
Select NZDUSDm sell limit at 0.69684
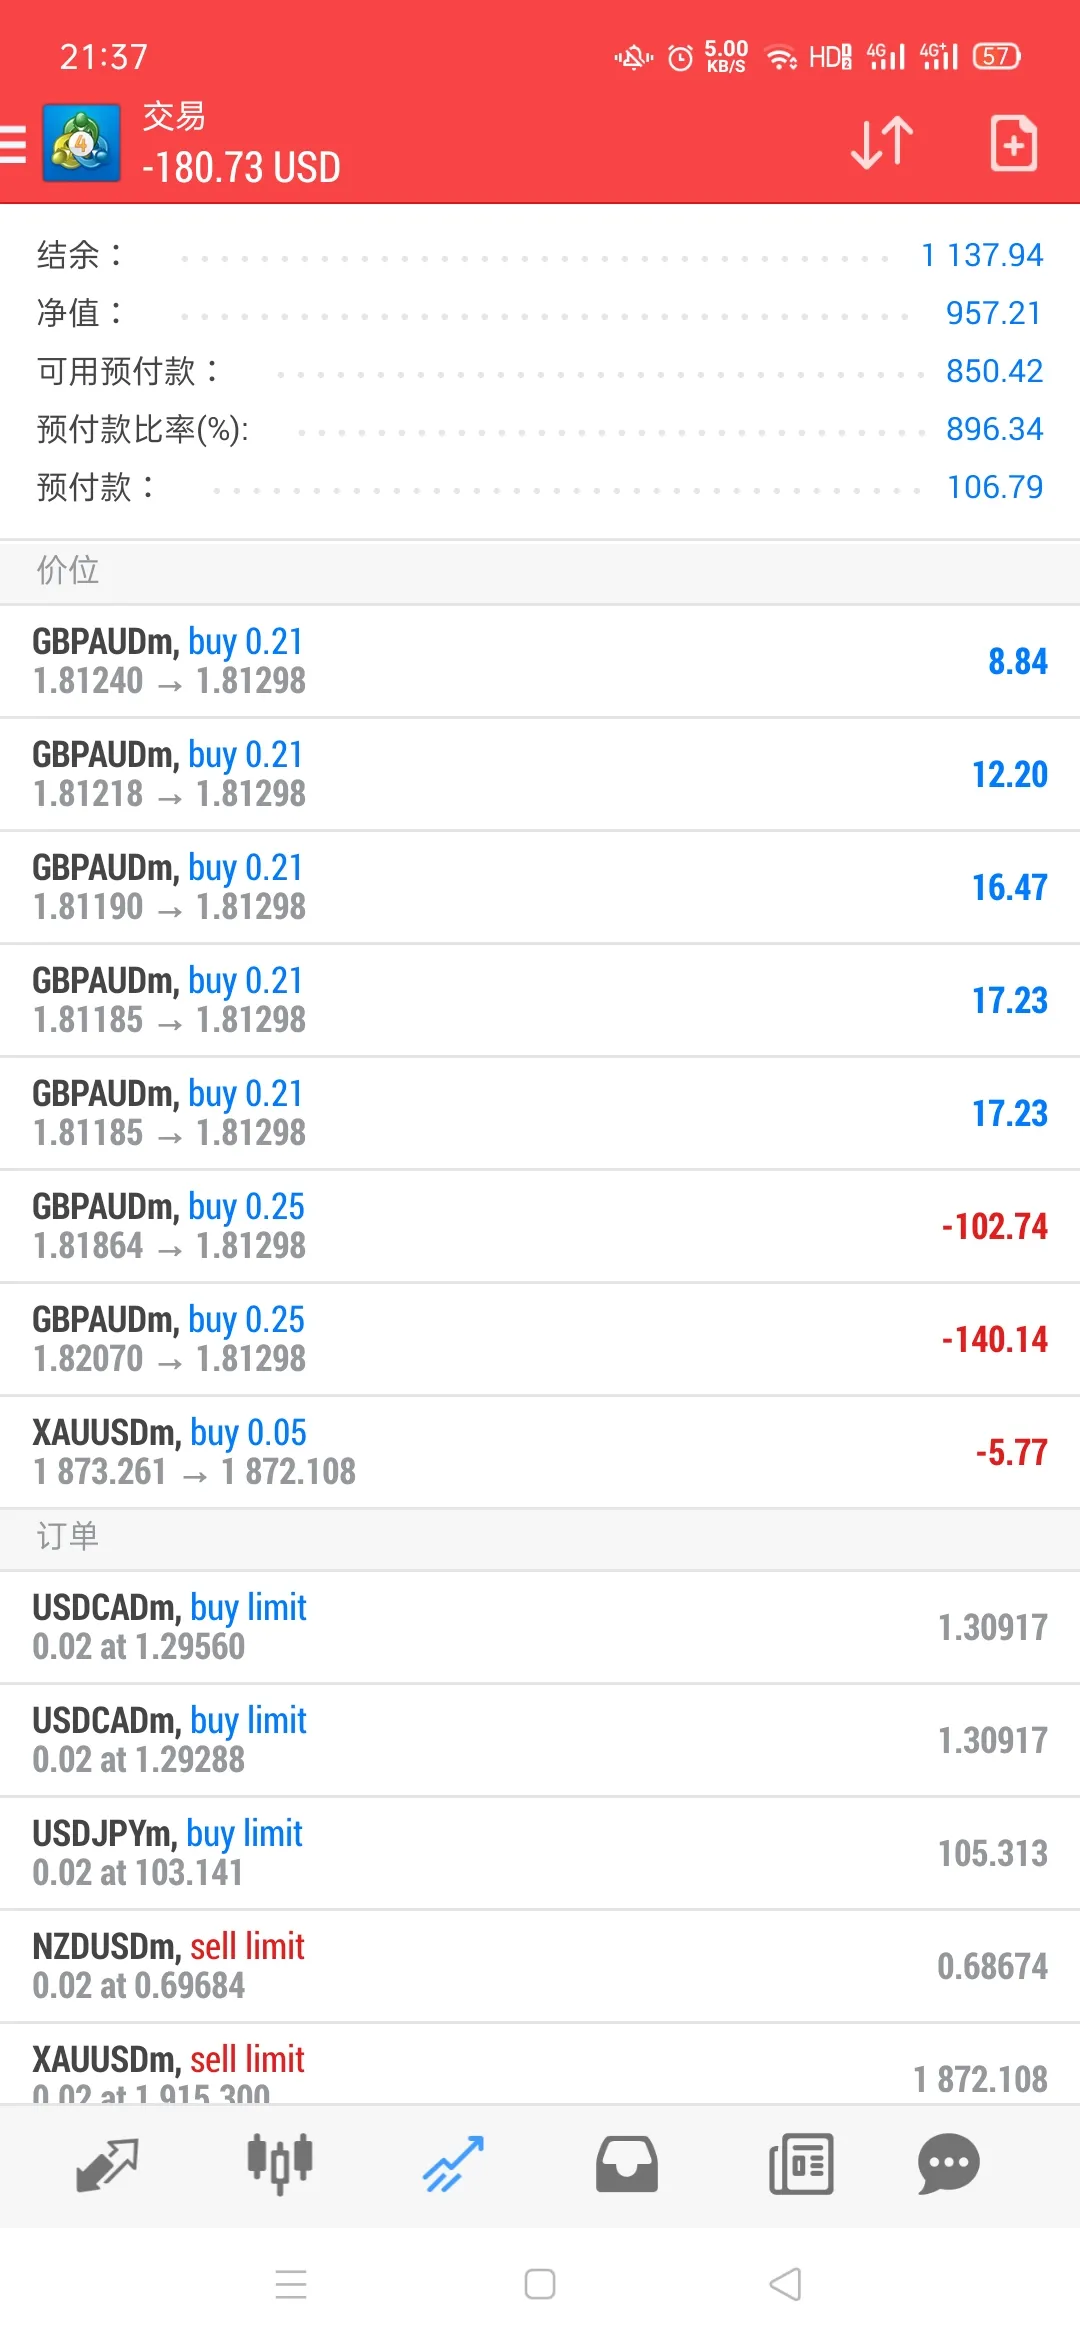coord(540,1966)
